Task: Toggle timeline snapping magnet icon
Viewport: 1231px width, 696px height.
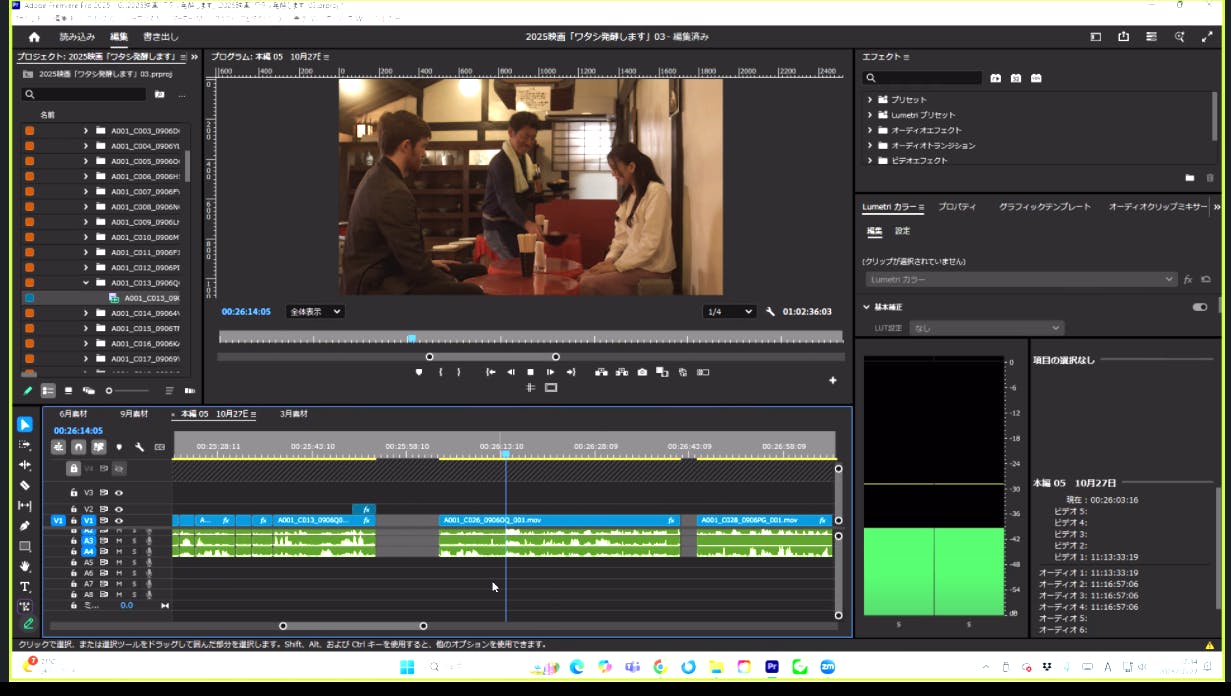Action: (78, 447)
